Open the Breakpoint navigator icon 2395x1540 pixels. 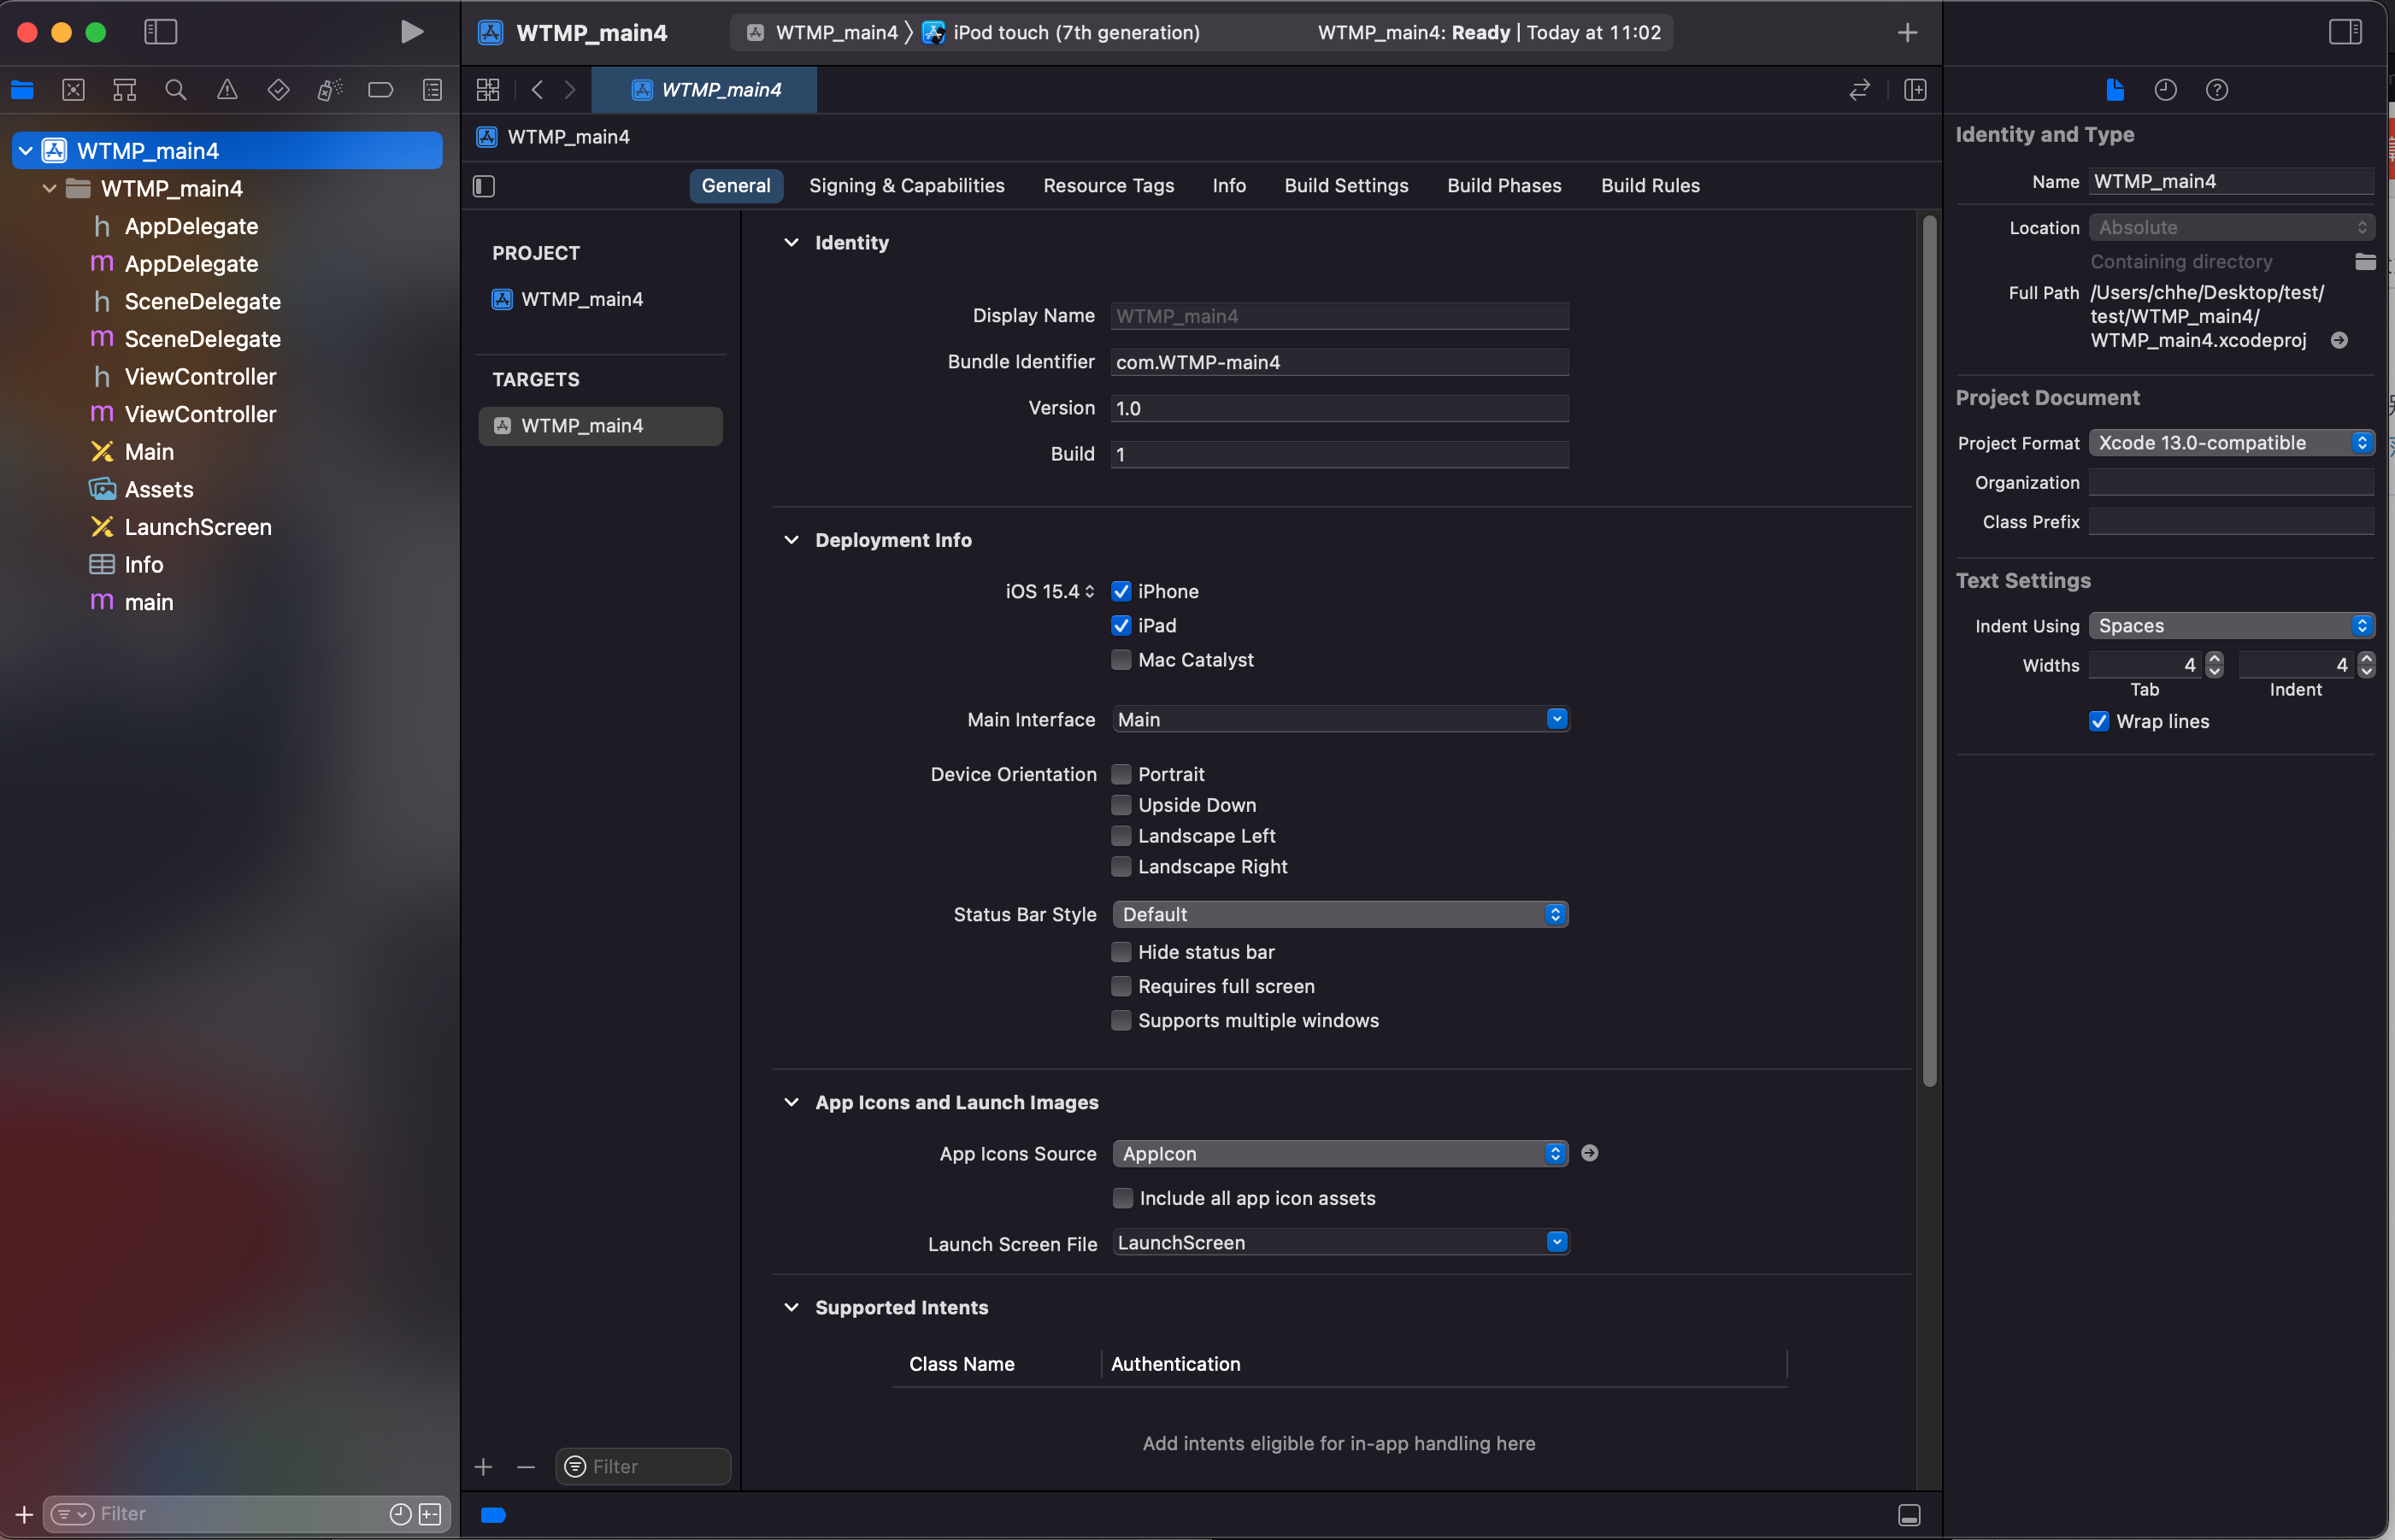click(381, 90)
